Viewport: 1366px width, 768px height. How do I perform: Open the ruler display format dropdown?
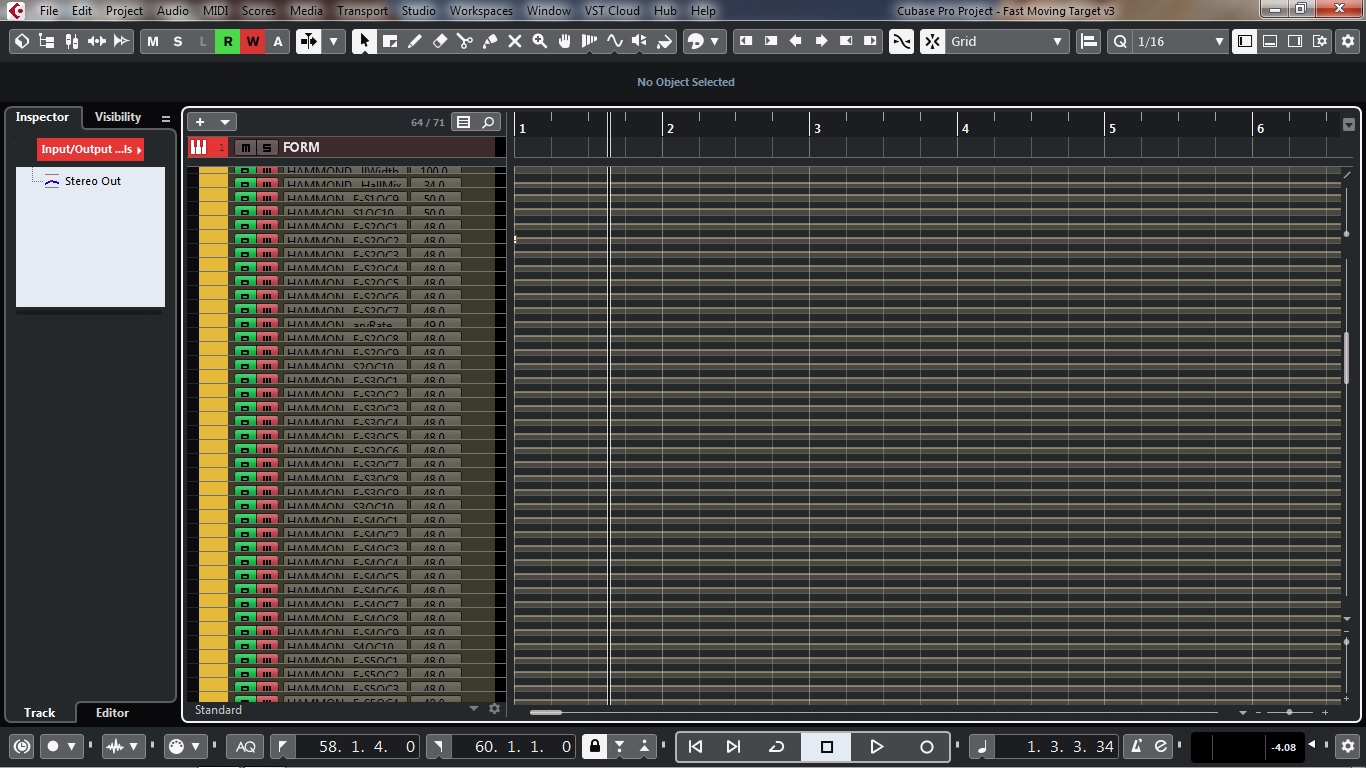tap(1349, 125)
